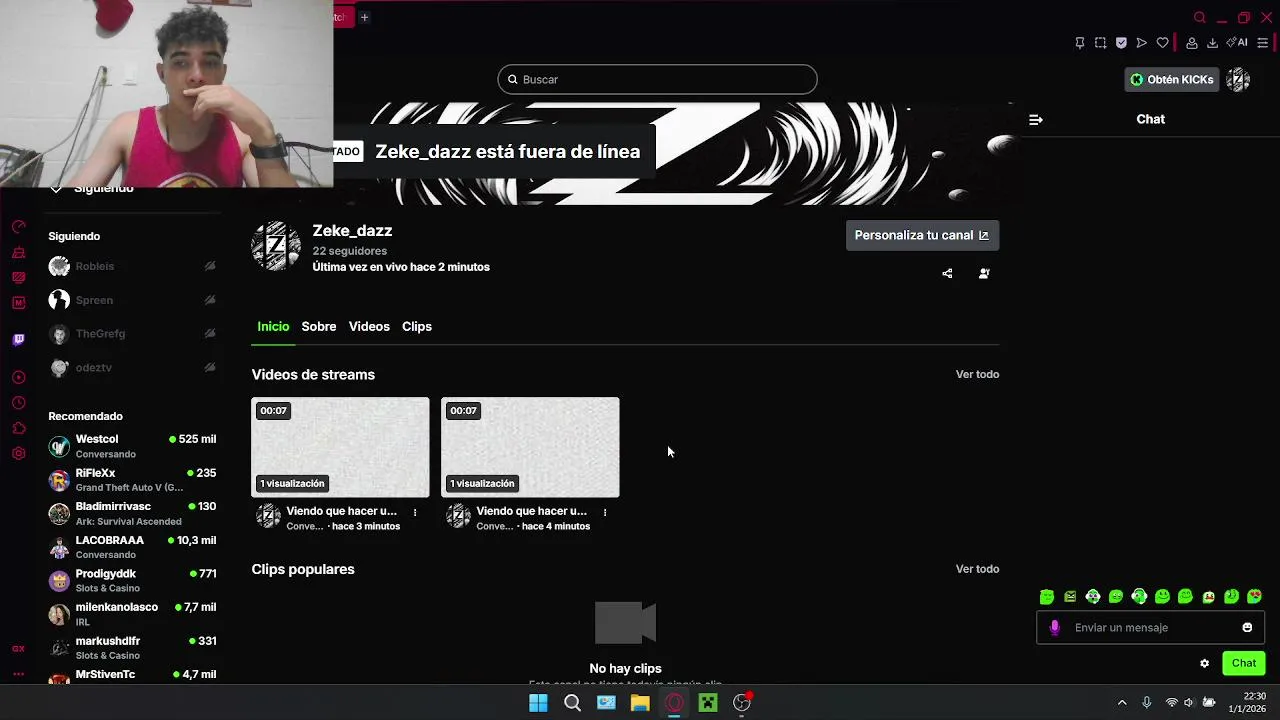Click the Enviar un mensaje input
1280x720 pixels.
[1151, 628]
